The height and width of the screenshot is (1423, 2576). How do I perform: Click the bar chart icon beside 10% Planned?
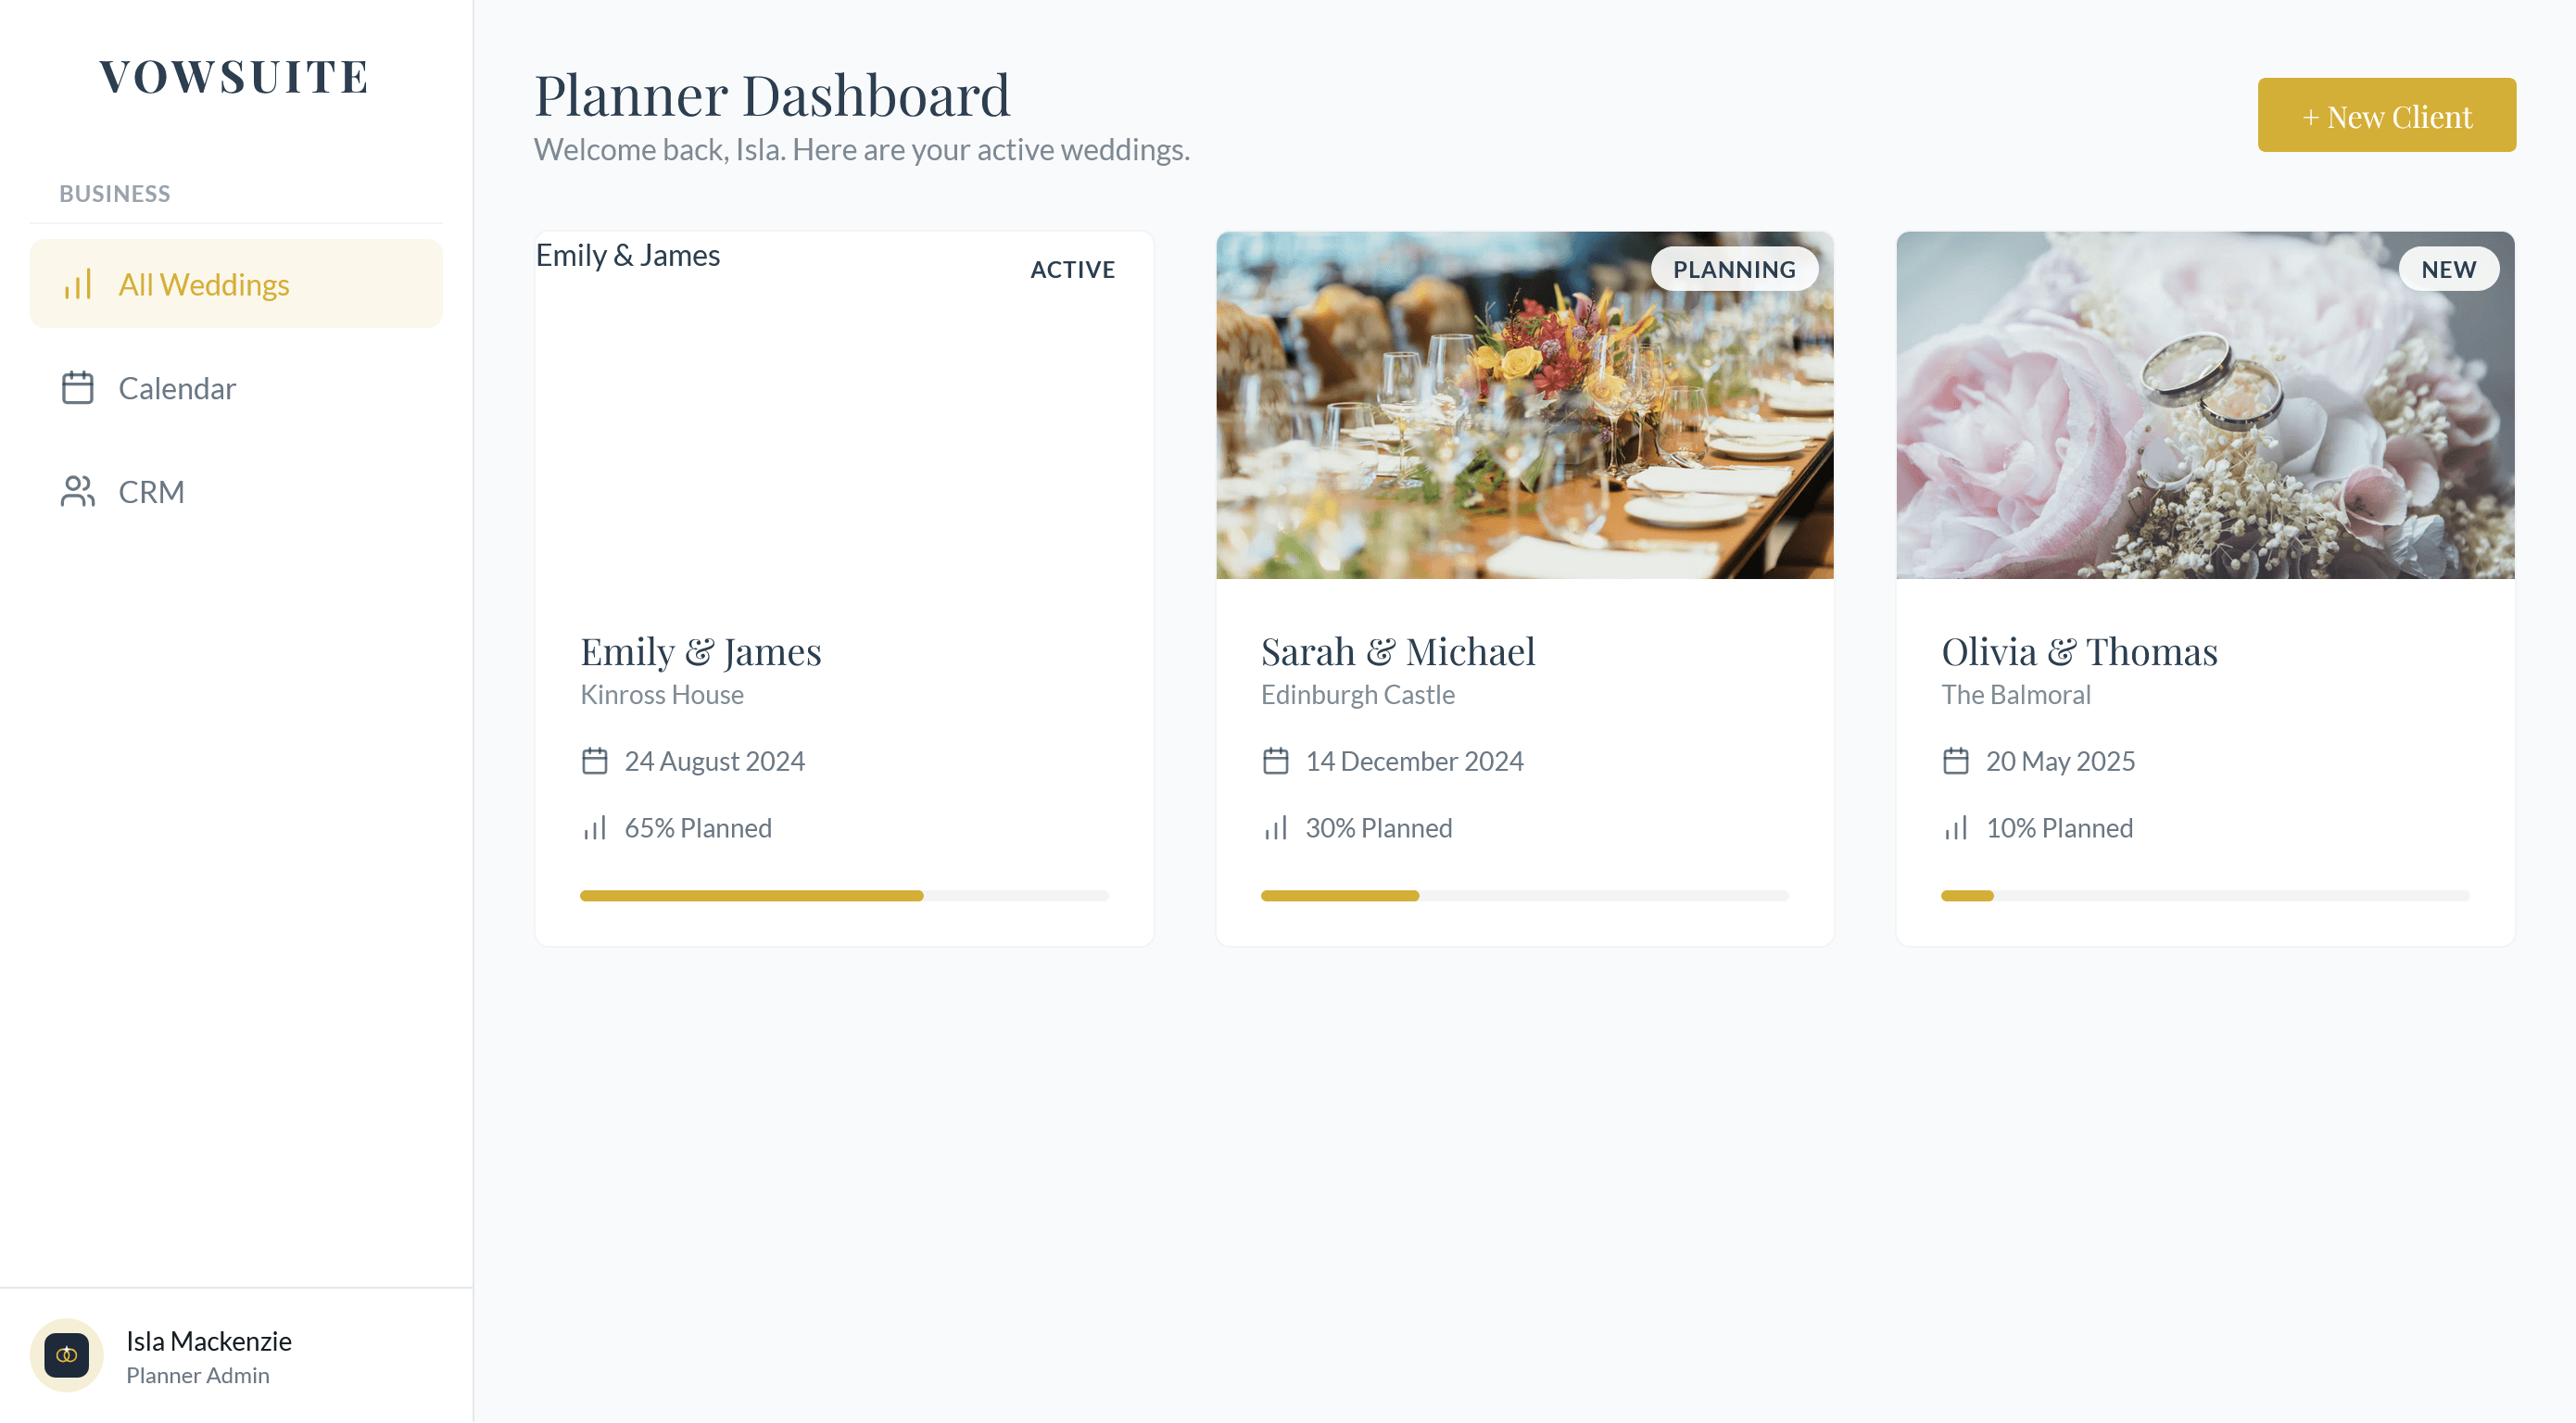pyautogui.click(x=1955, y=827)
